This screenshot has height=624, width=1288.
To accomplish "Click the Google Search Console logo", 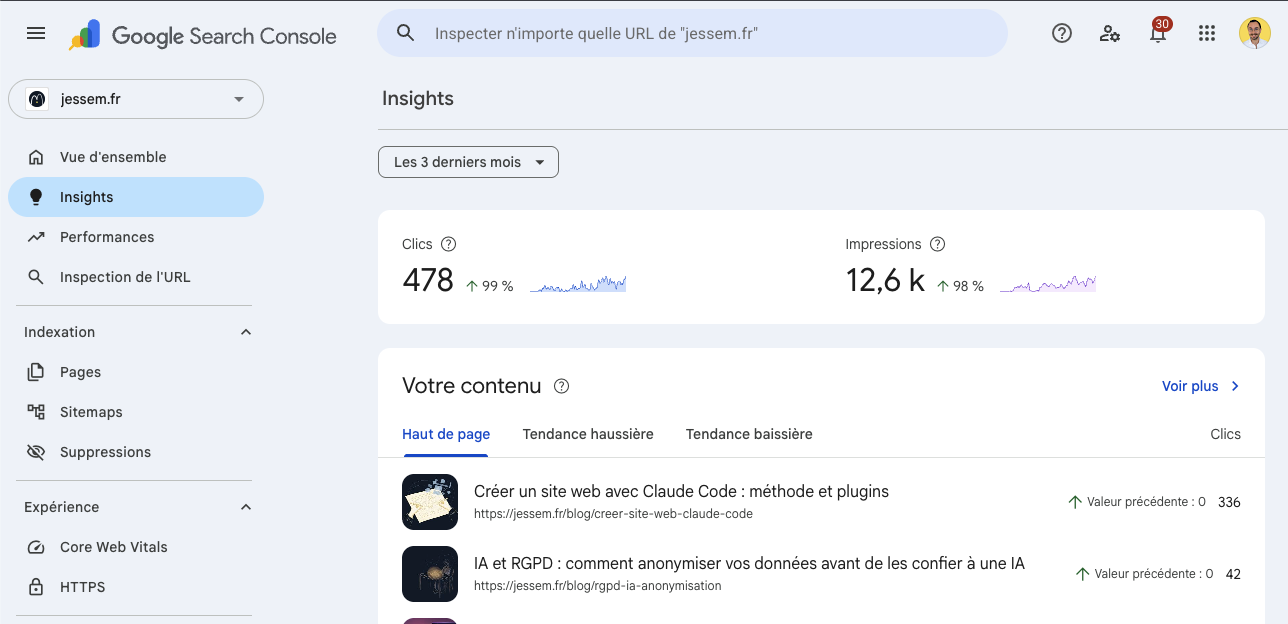I will coord(203,35).
